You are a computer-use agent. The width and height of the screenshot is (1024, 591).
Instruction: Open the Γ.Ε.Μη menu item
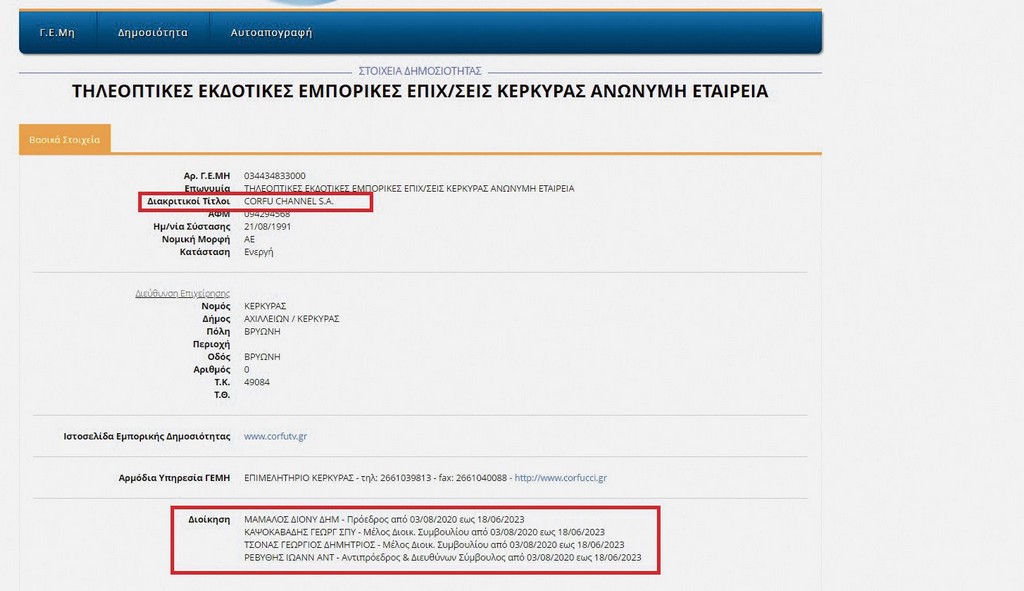[57, 33]
